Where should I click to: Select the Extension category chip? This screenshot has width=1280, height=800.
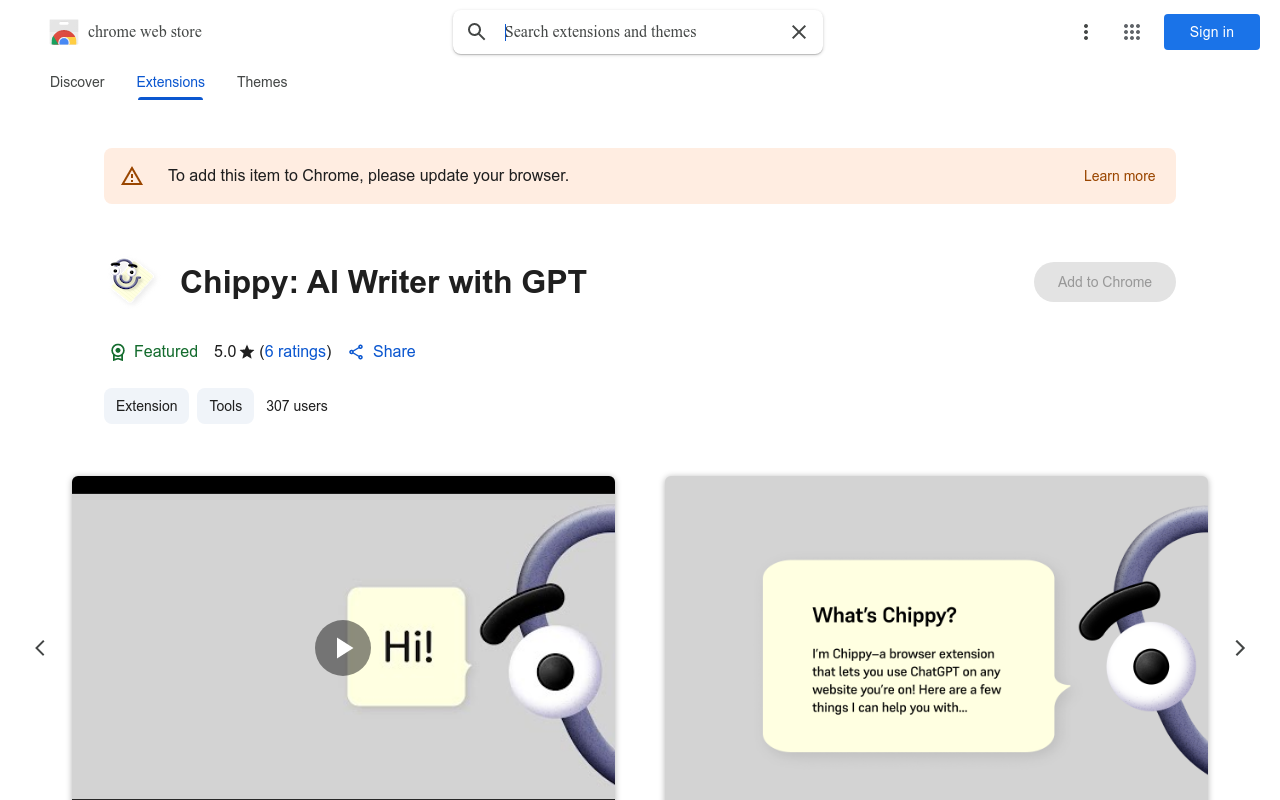point(146,406)
